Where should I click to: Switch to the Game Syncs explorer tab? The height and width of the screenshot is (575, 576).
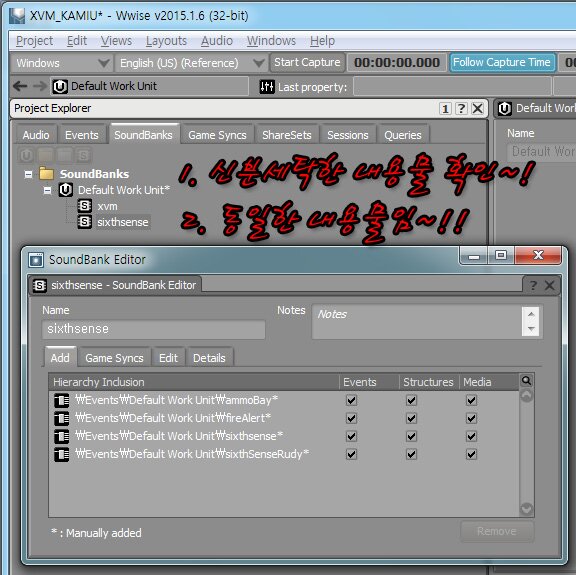(x=217, y=135)
